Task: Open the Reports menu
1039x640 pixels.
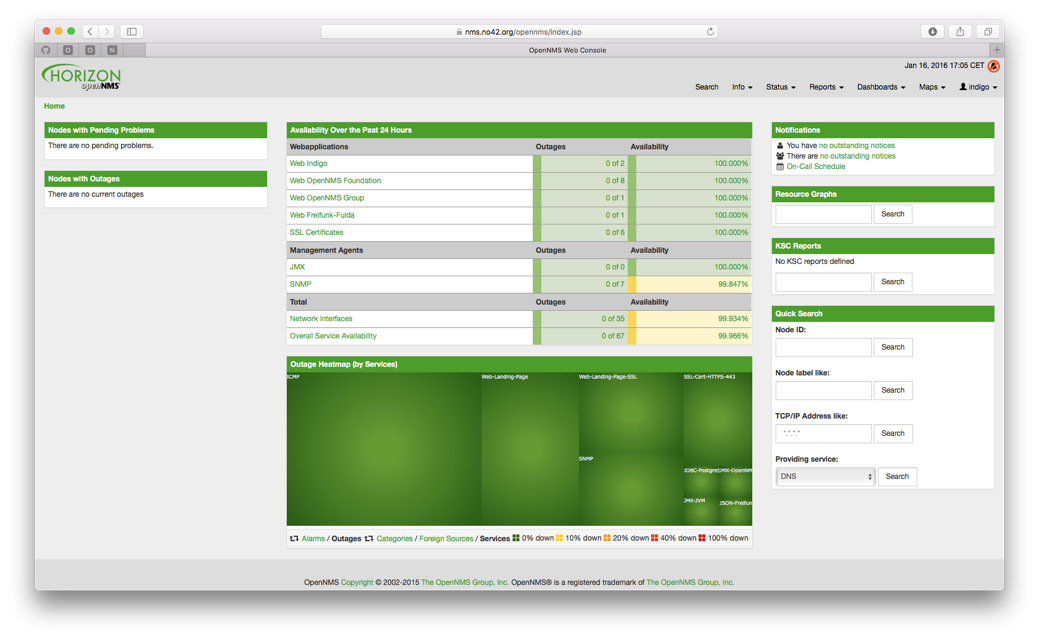Action: [x=826, y=87]
